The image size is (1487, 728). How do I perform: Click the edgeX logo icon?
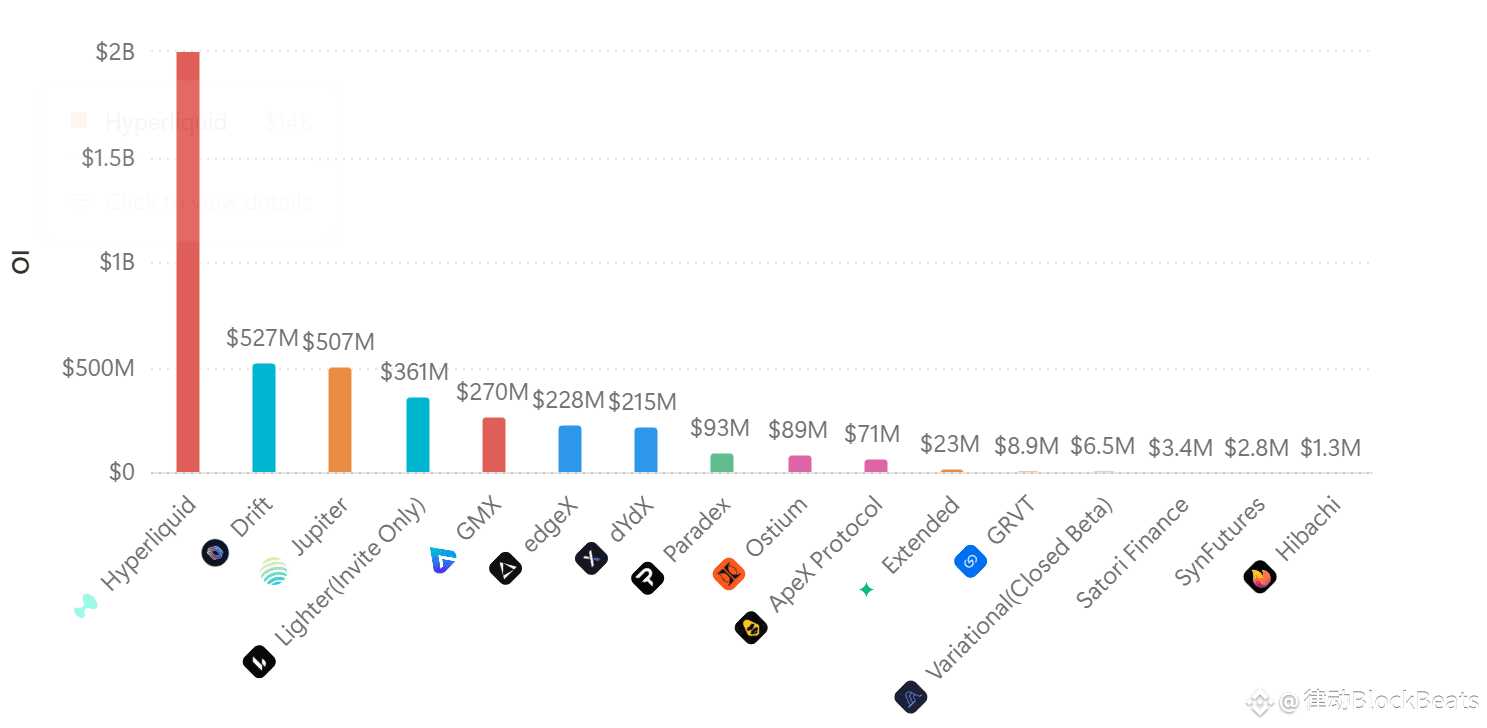(x=505, y=568)
